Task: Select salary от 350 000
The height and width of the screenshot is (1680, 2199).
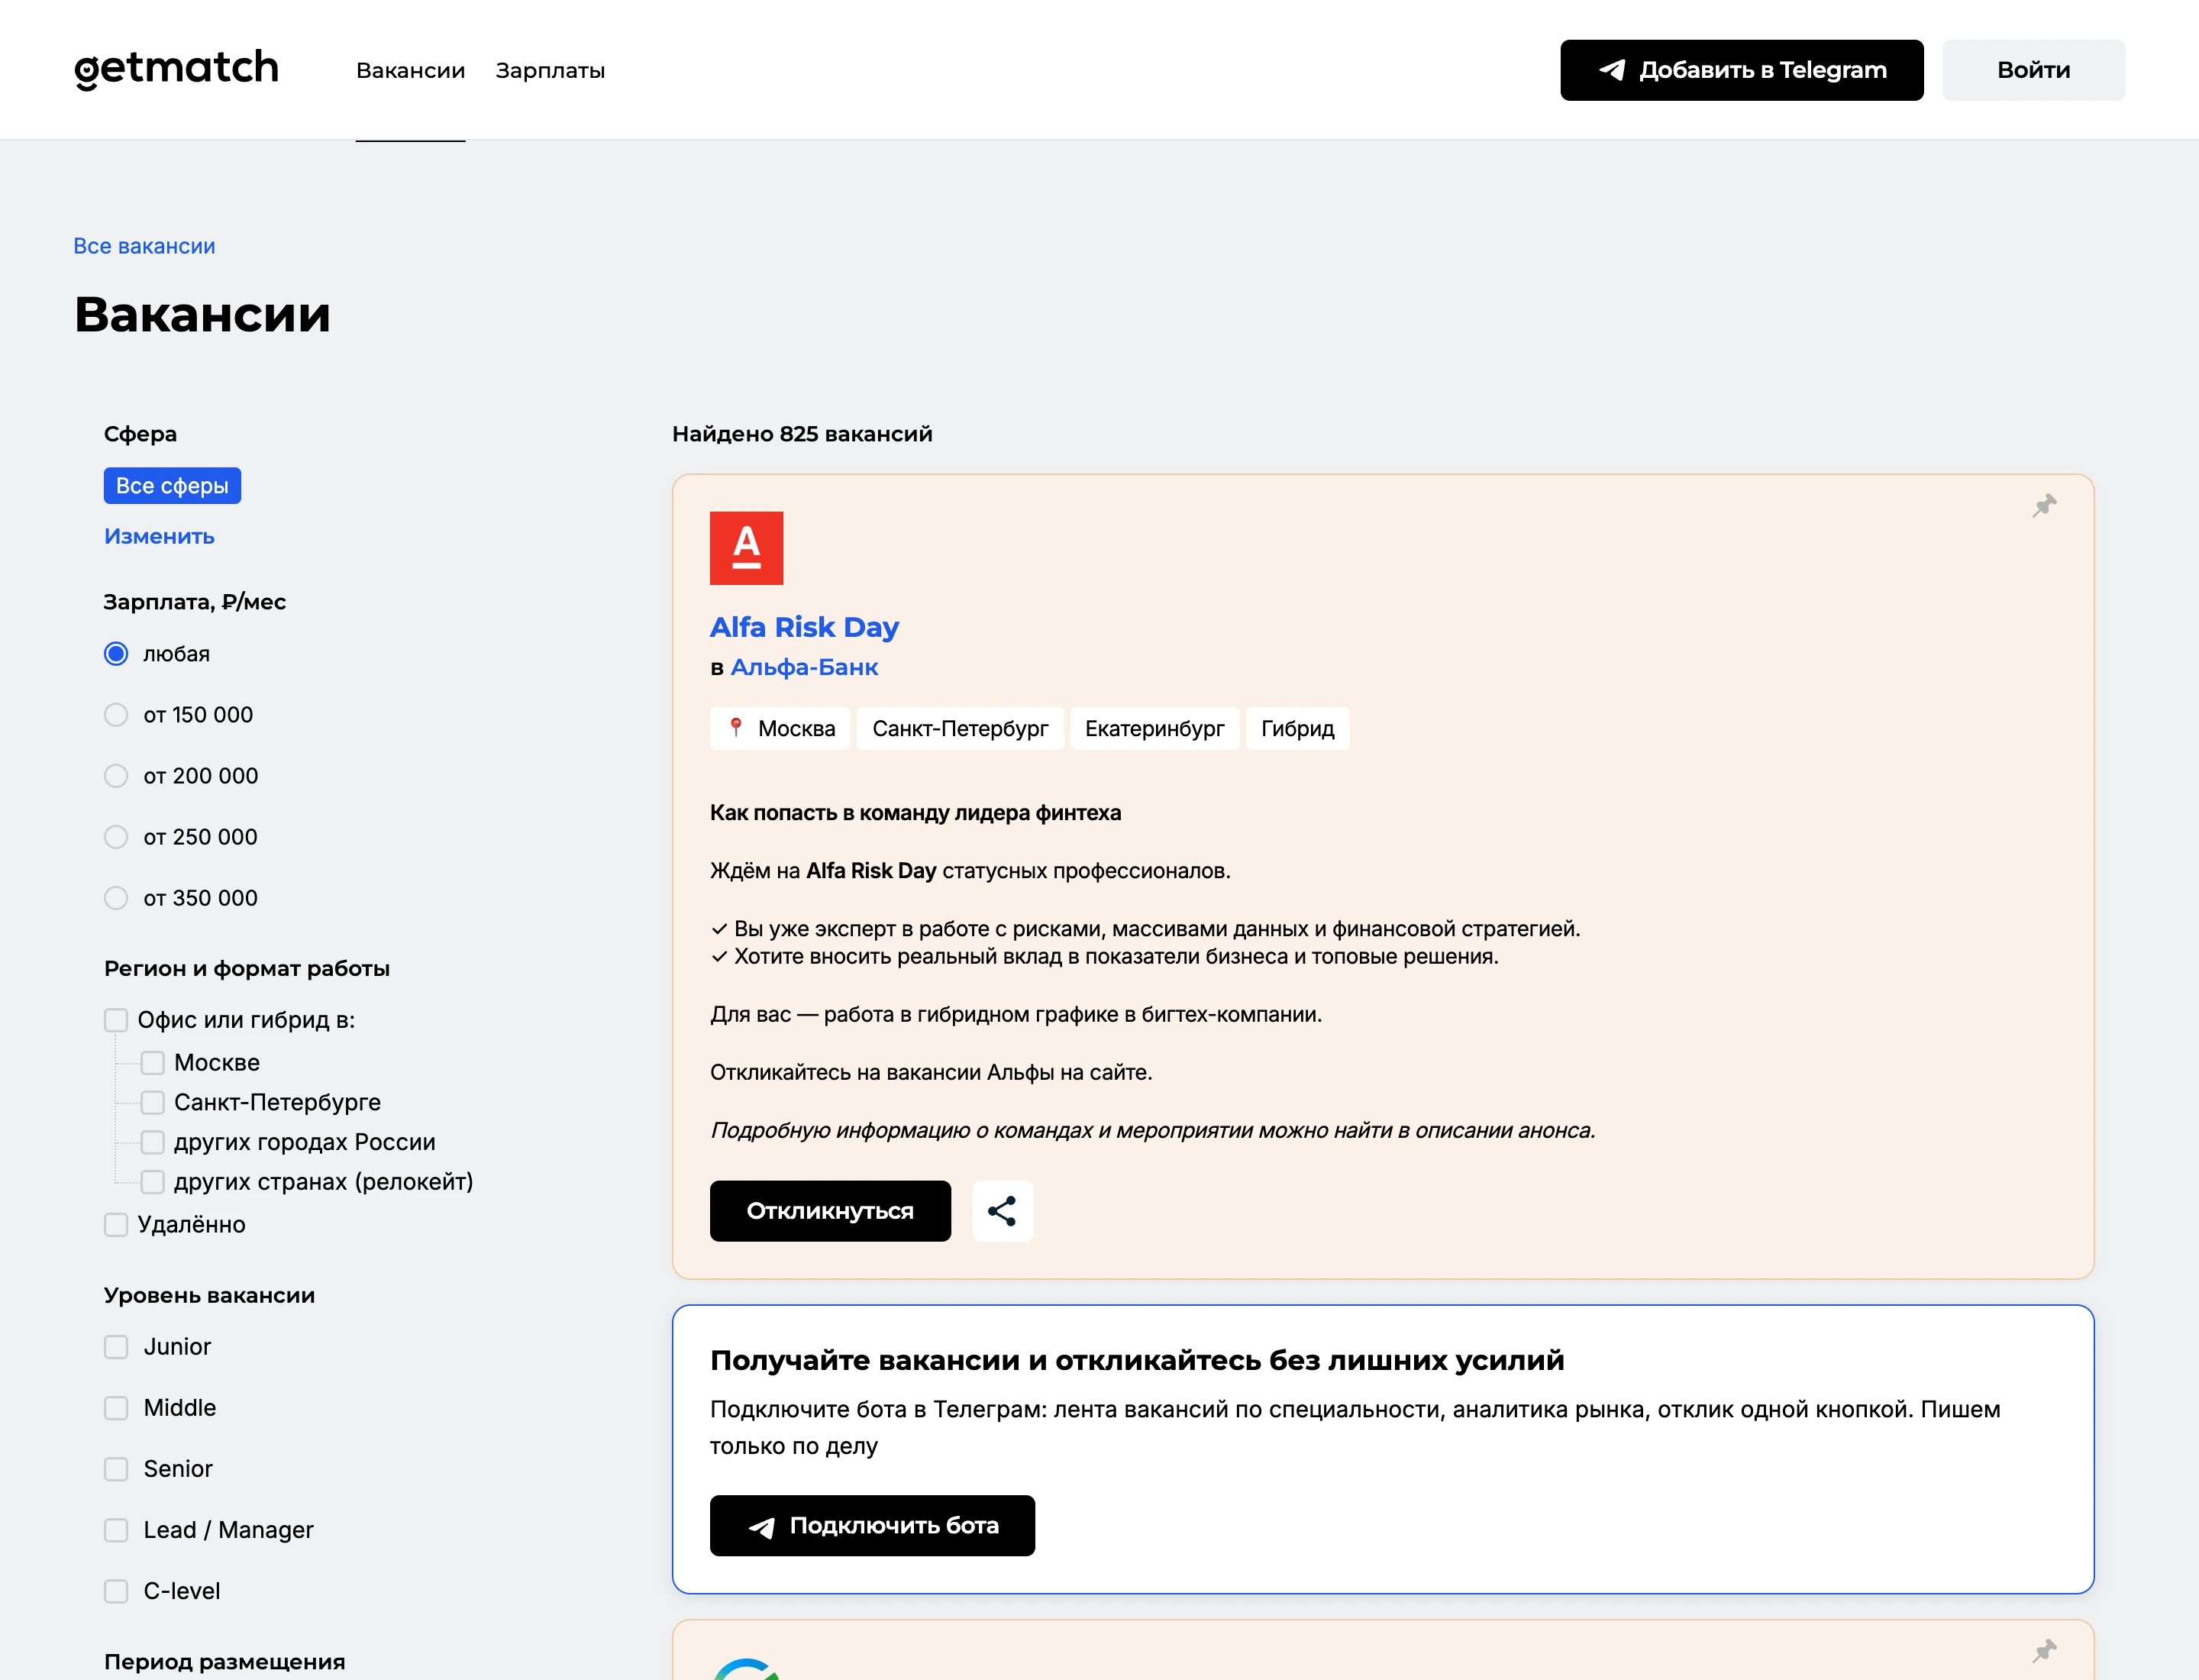Action: [x=116, y=898]
